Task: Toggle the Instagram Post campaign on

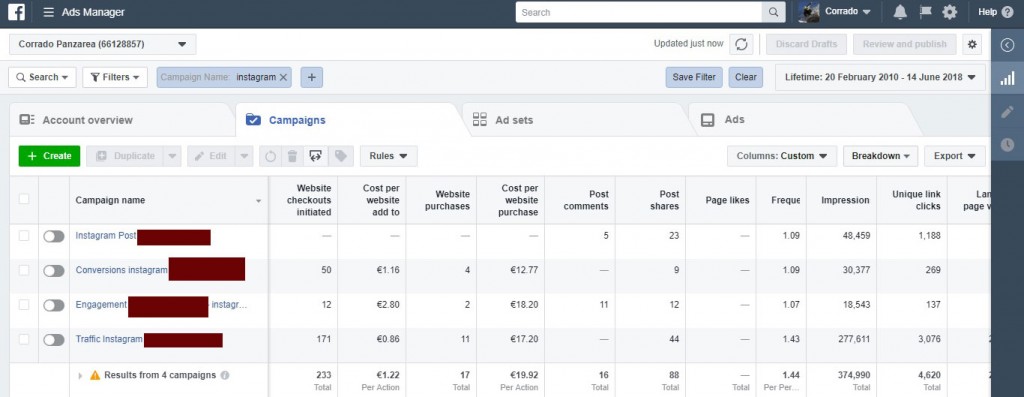Action: 54,236
